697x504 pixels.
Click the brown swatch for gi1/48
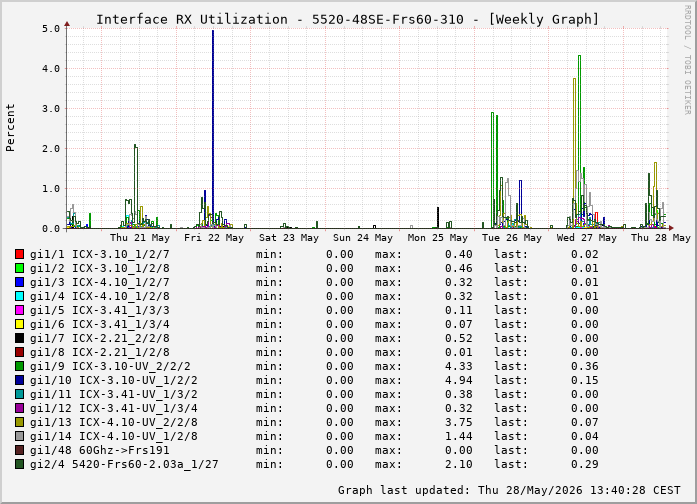point(19,450)
